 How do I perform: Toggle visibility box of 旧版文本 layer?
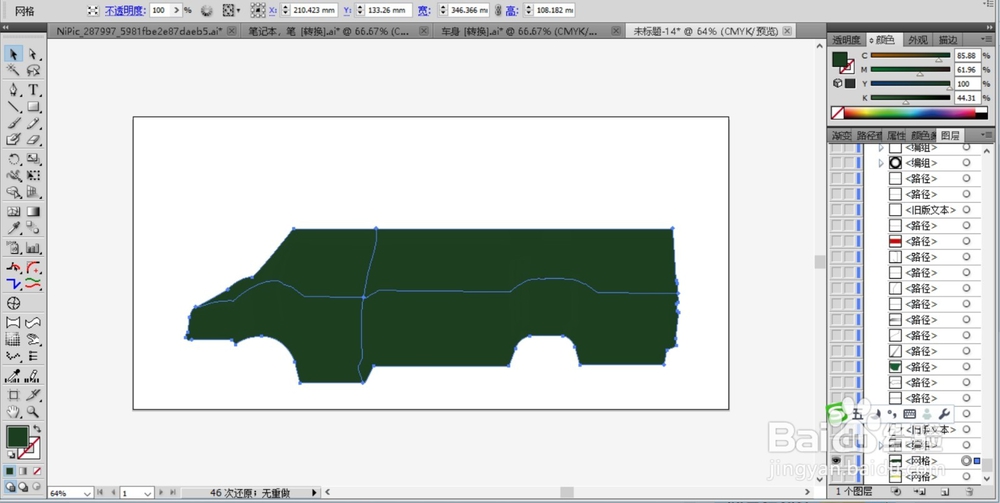(x=836, y=210)
